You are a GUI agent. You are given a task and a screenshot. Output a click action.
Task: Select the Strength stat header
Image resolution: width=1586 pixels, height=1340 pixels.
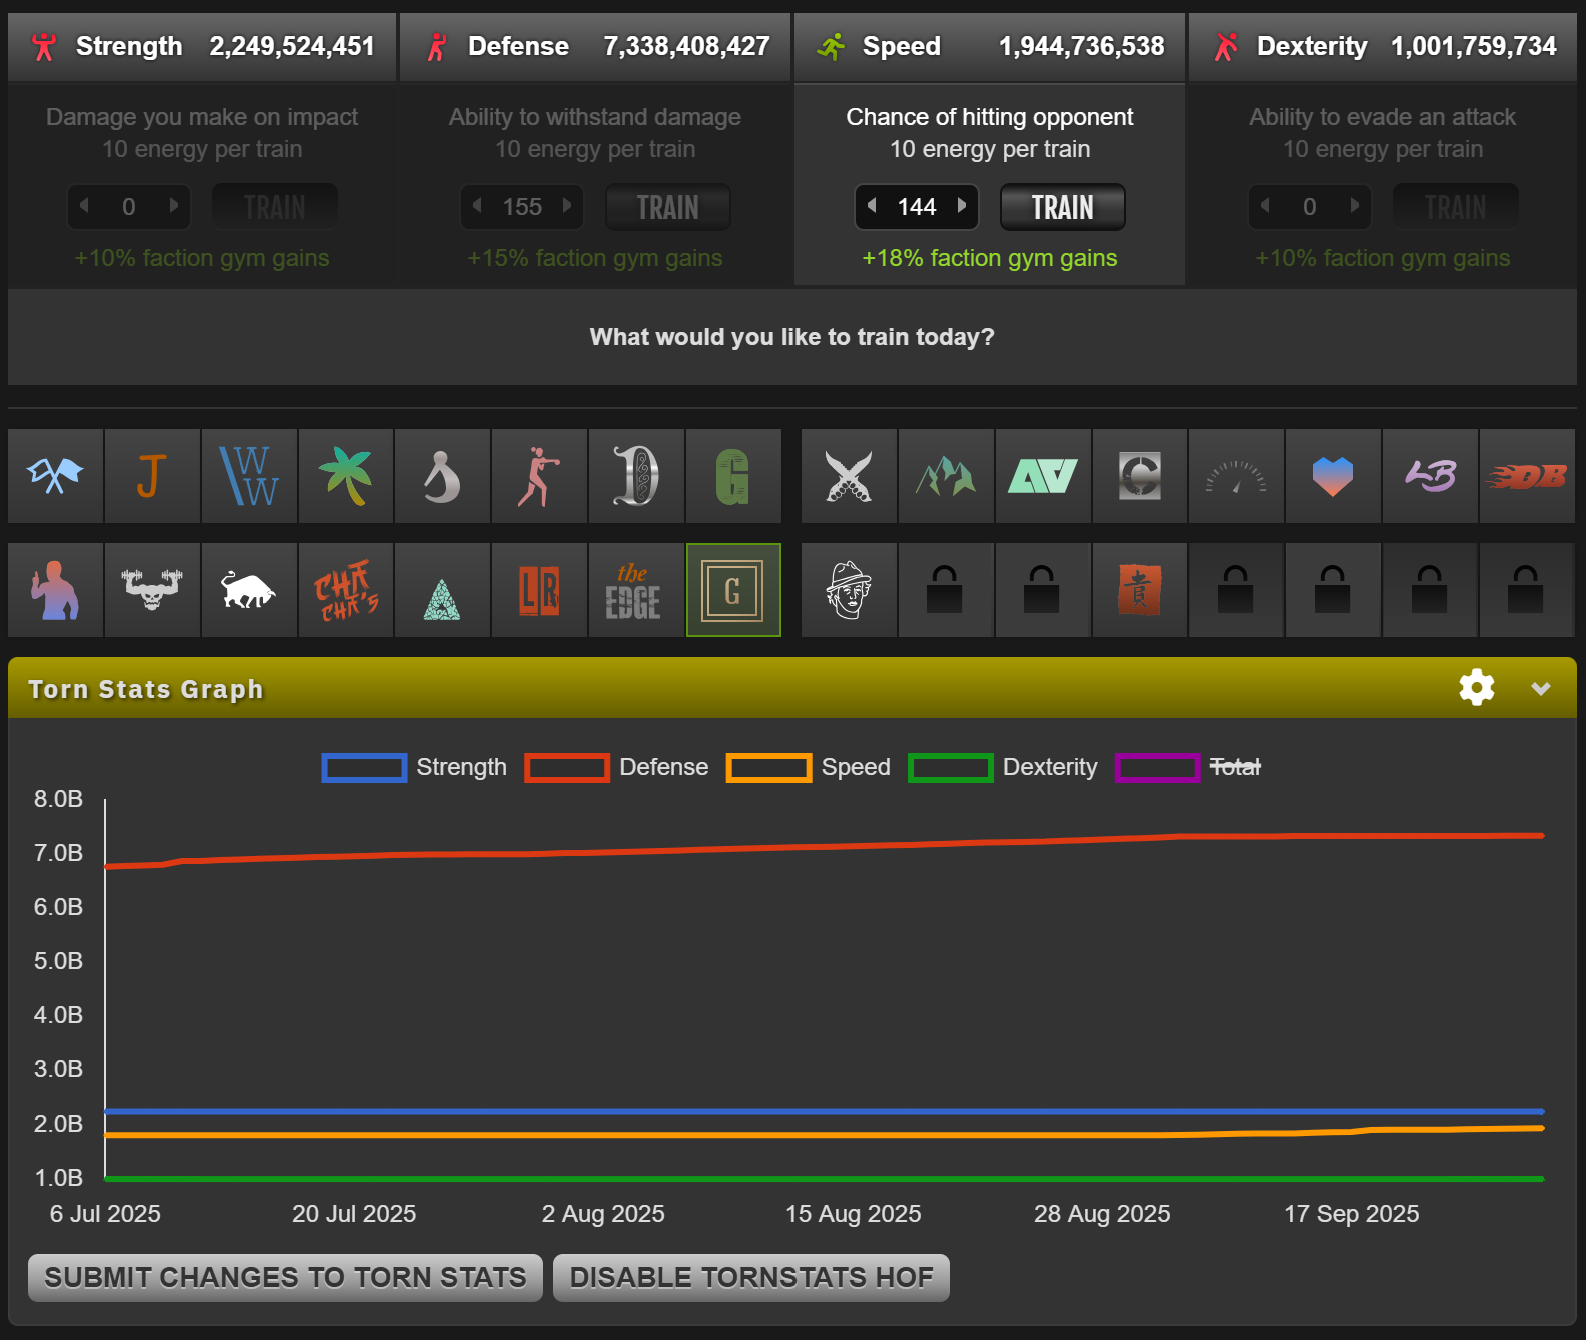(x=202, y=46)
